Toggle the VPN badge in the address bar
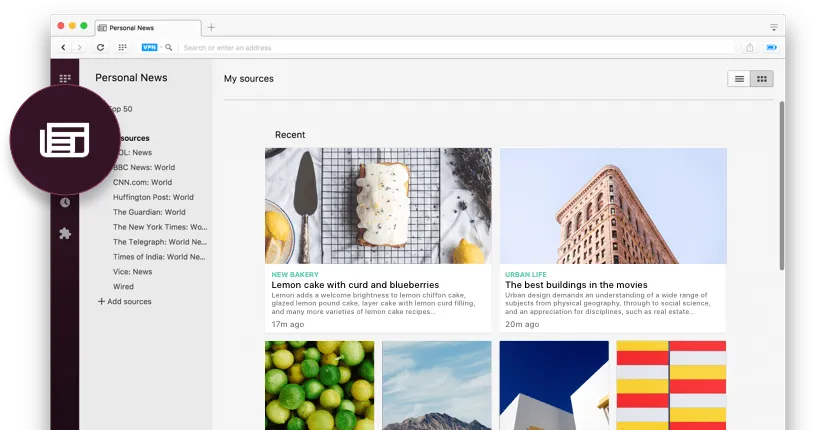The height and width of the screenshot is (430, 813). tap(149, 47)
